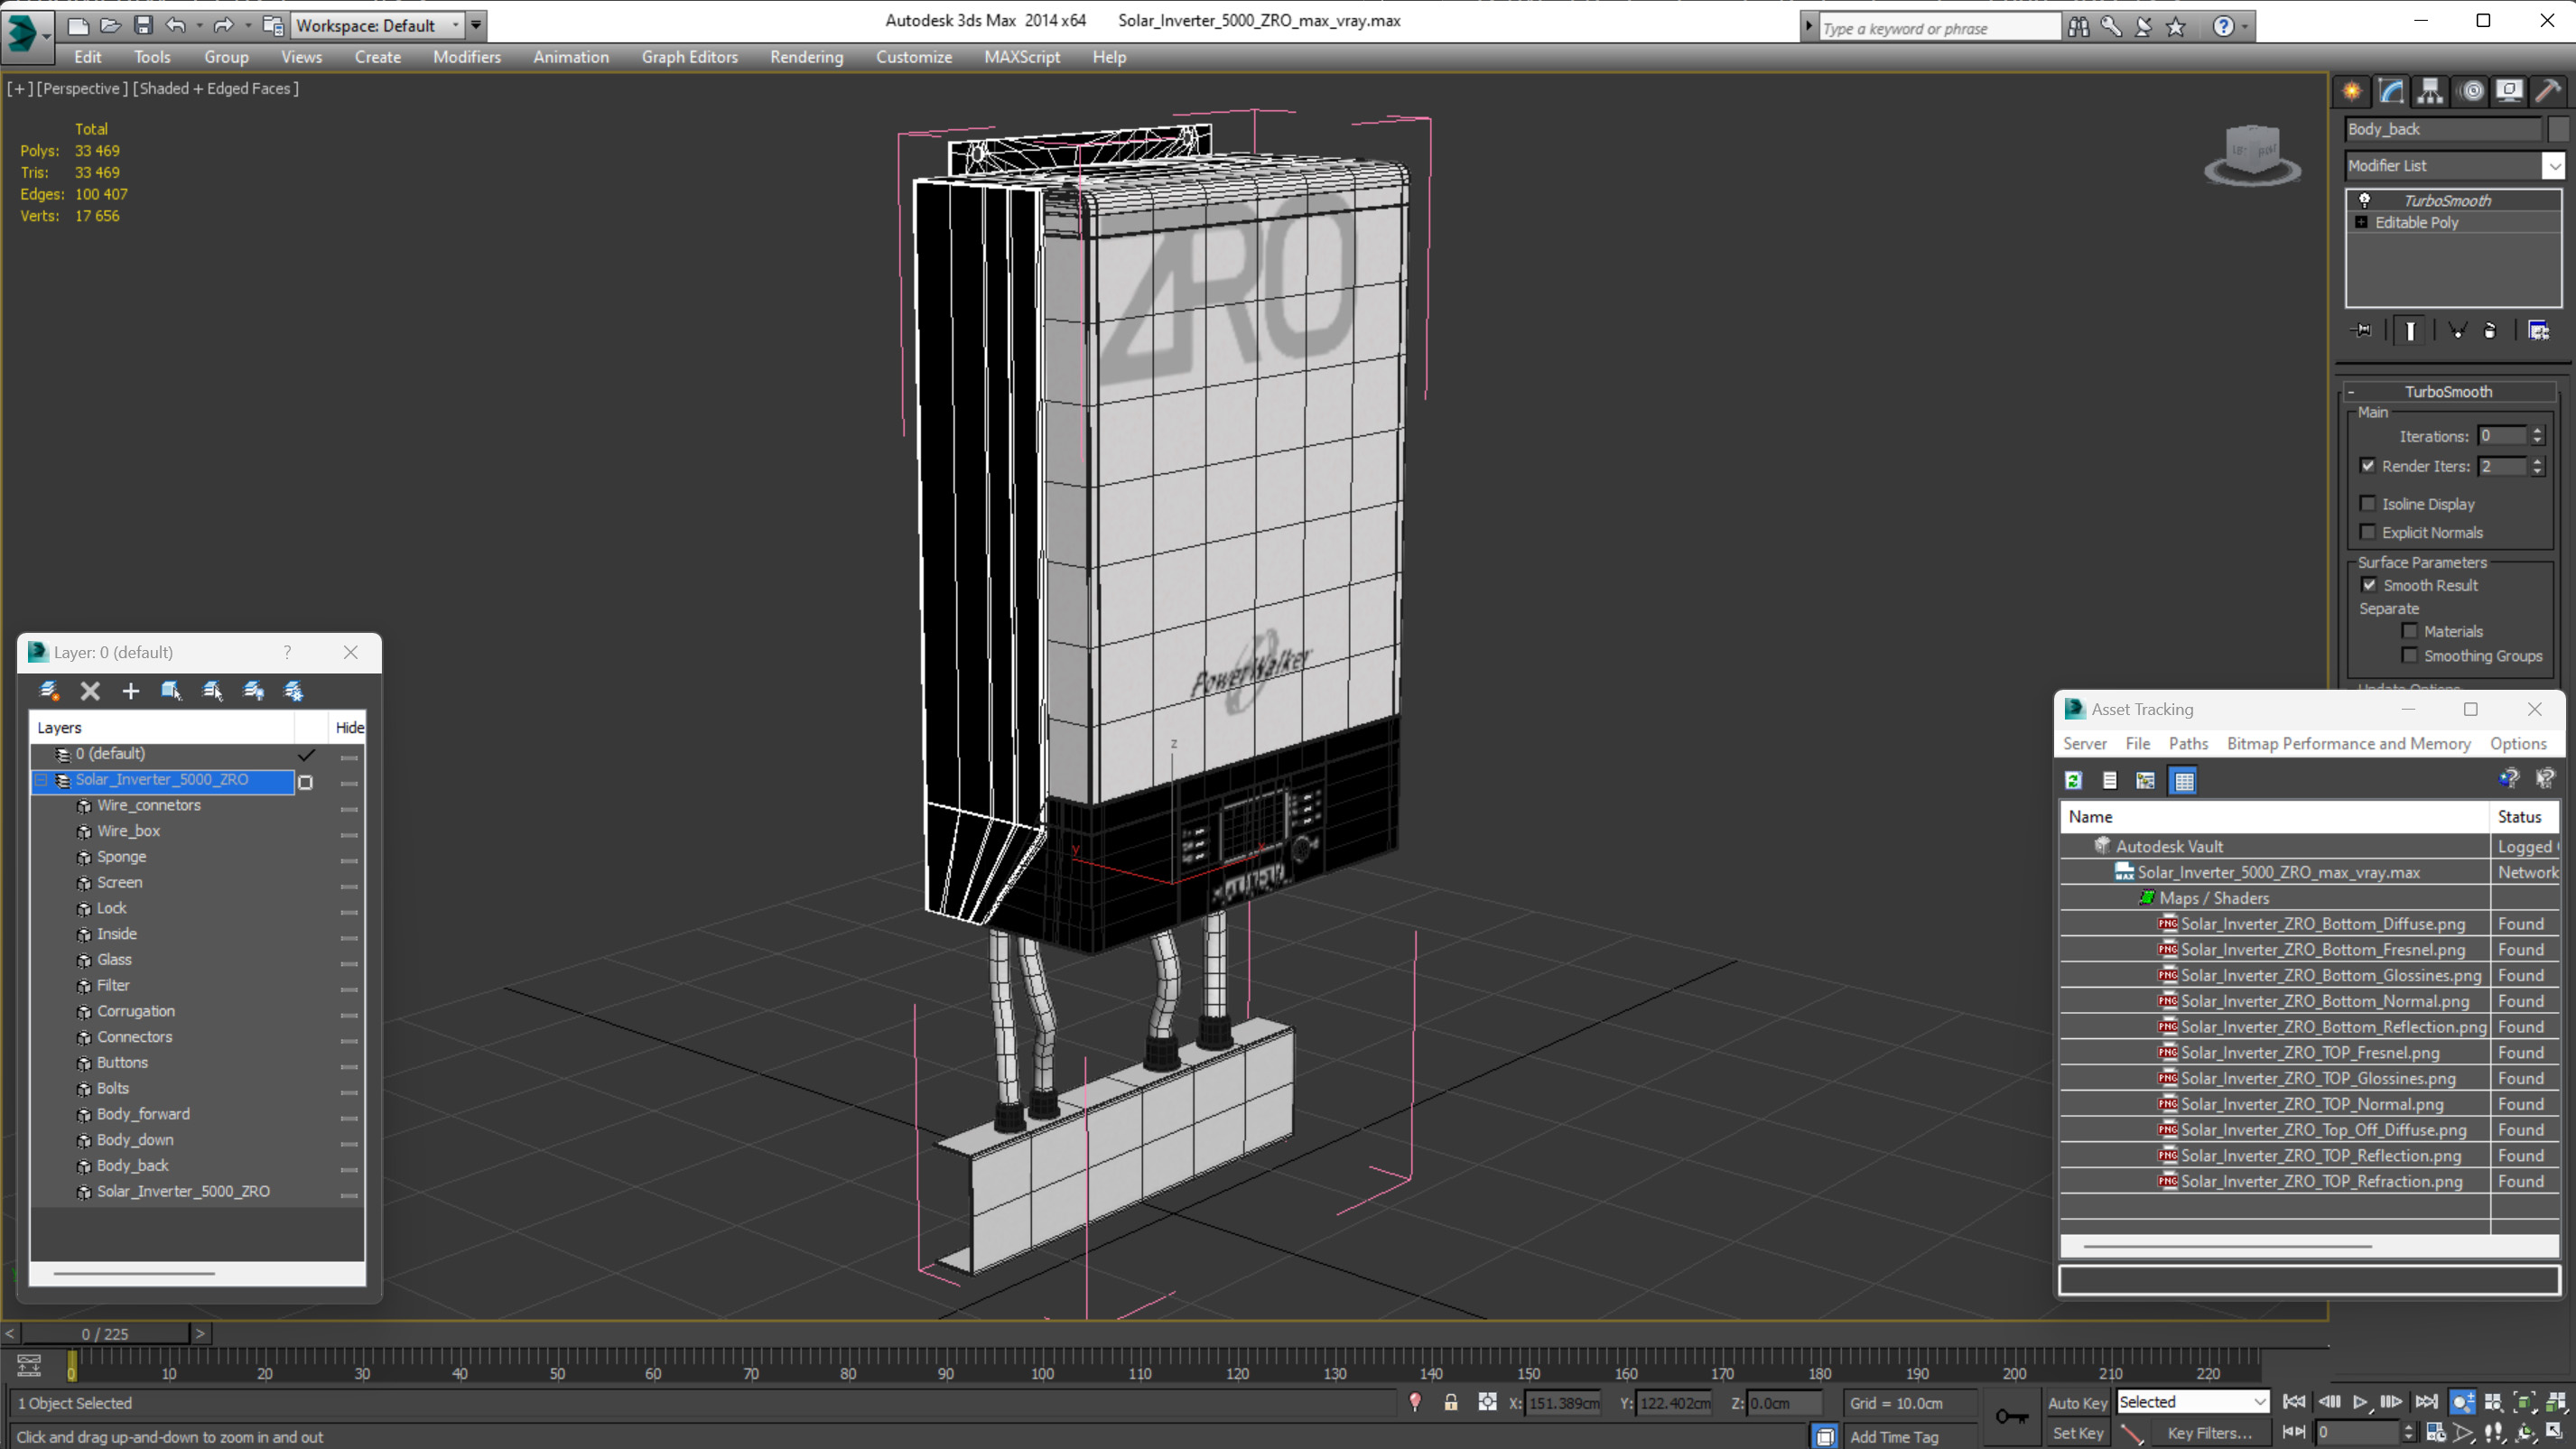Enable Separate by Smoothing Groups checkbox

(x=2410, y=656)
